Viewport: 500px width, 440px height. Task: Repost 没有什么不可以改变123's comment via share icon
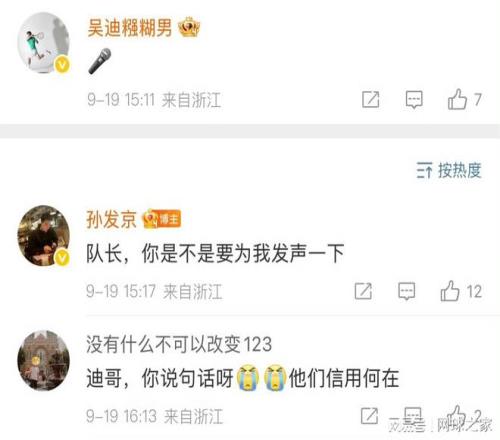coord(369,415)
